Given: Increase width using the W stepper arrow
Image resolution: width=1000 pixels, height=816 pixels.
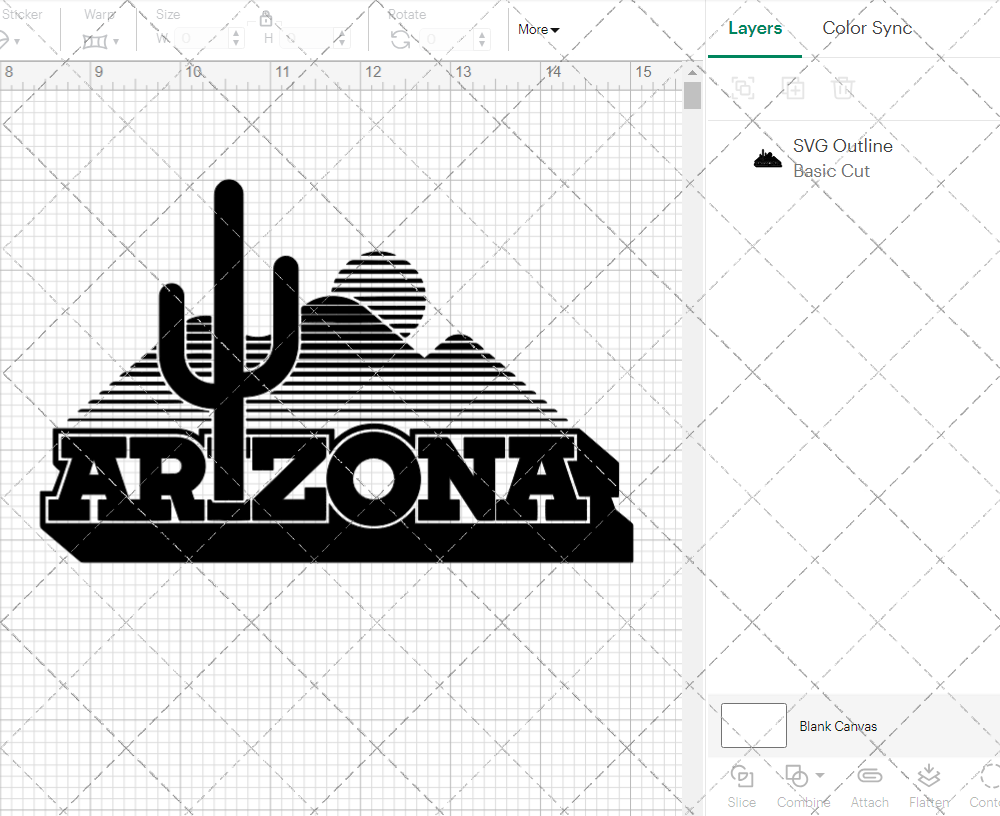Looking at the screenshot, I should (x=237, y=33).
